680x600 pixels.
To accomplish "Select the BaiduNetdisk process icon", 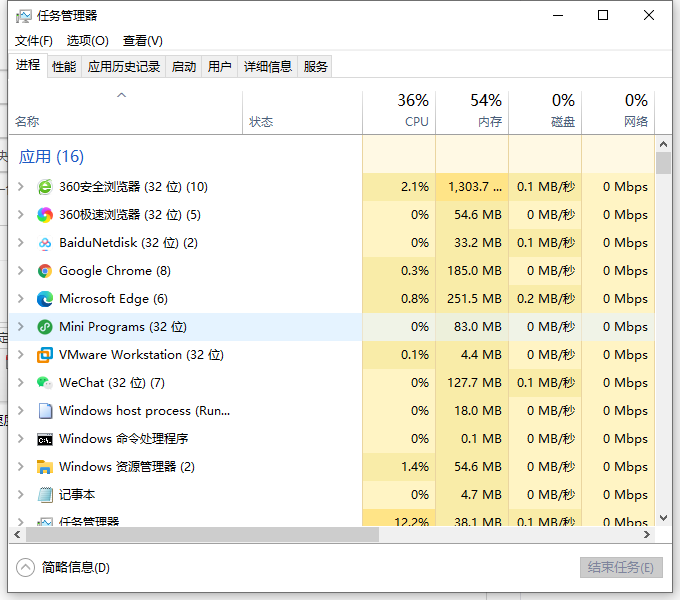I will pos(45,243).
